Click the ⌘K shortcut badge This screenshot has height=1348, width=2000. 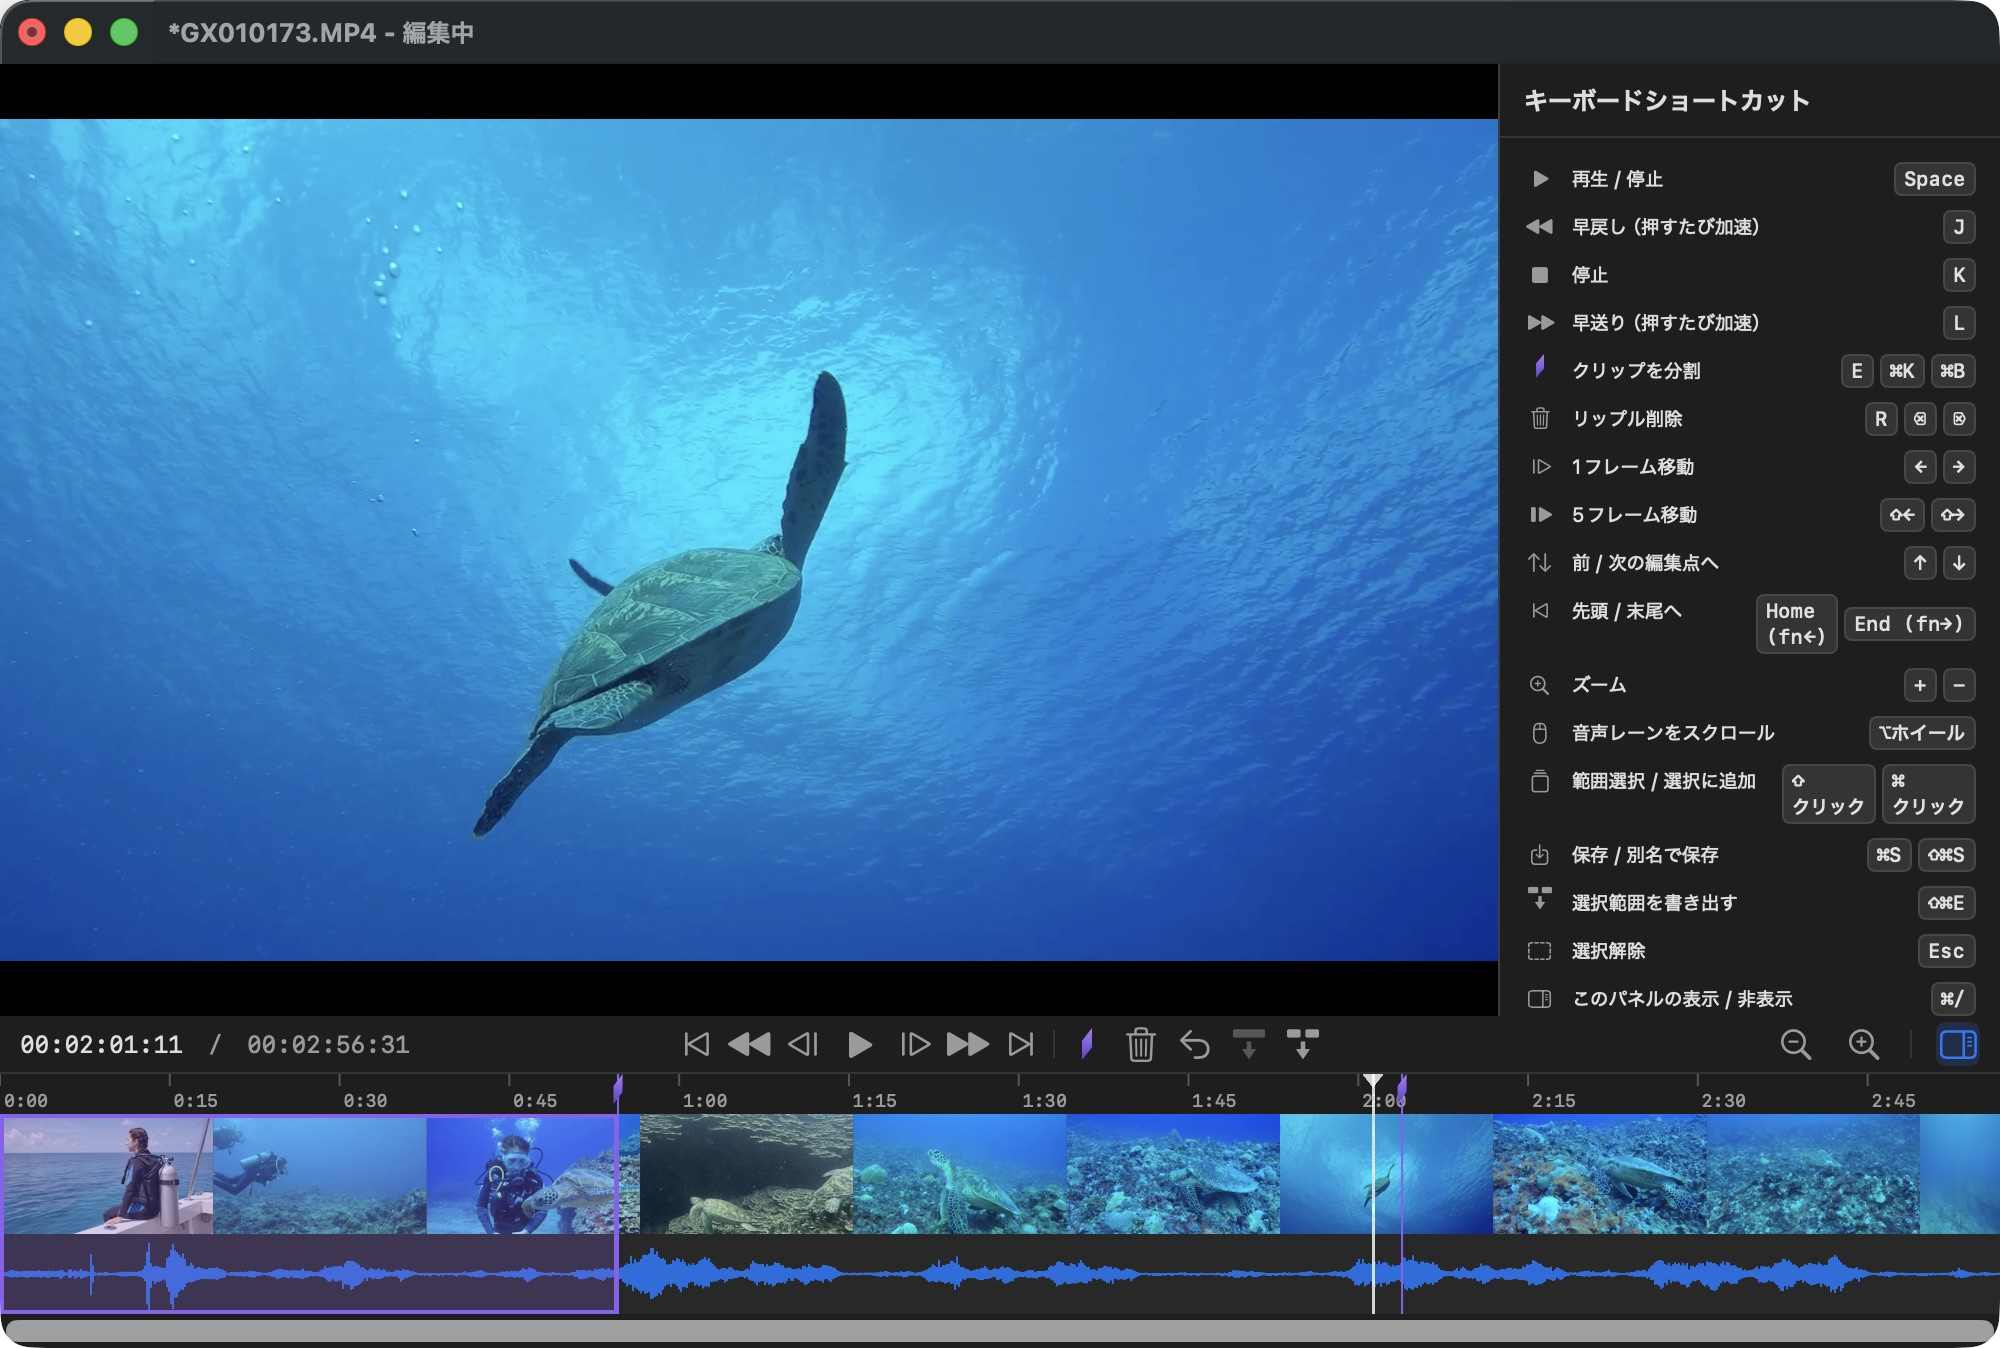pos(1901,371)
